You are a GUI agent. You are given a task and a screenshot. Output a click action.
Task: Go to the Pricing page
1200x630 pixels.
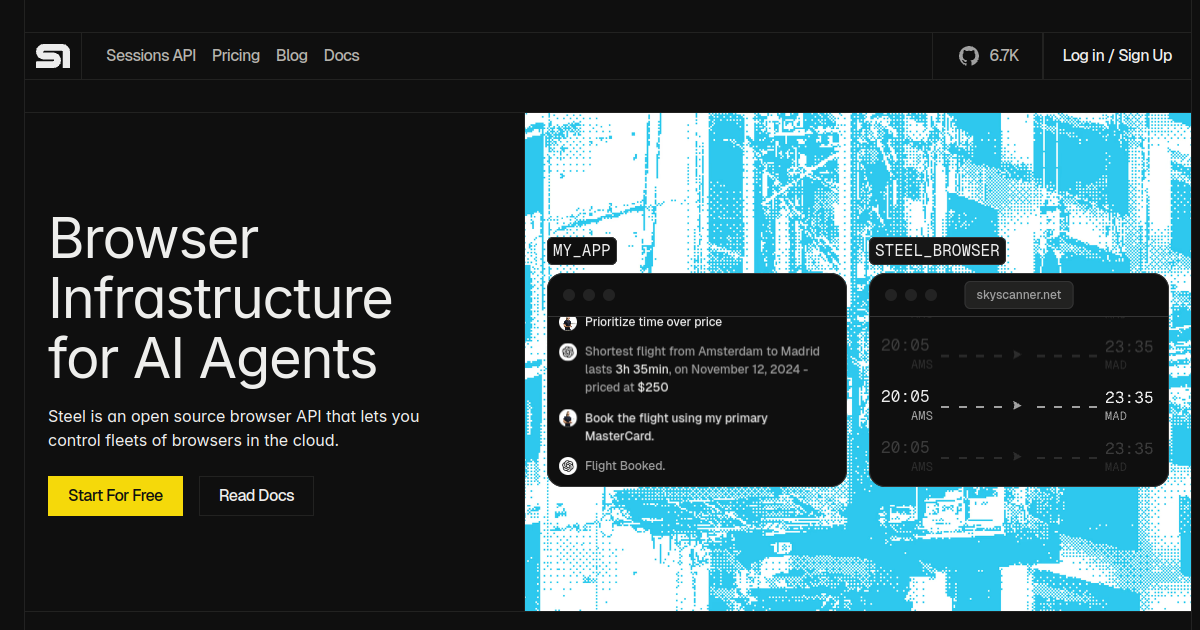(236, 56)
